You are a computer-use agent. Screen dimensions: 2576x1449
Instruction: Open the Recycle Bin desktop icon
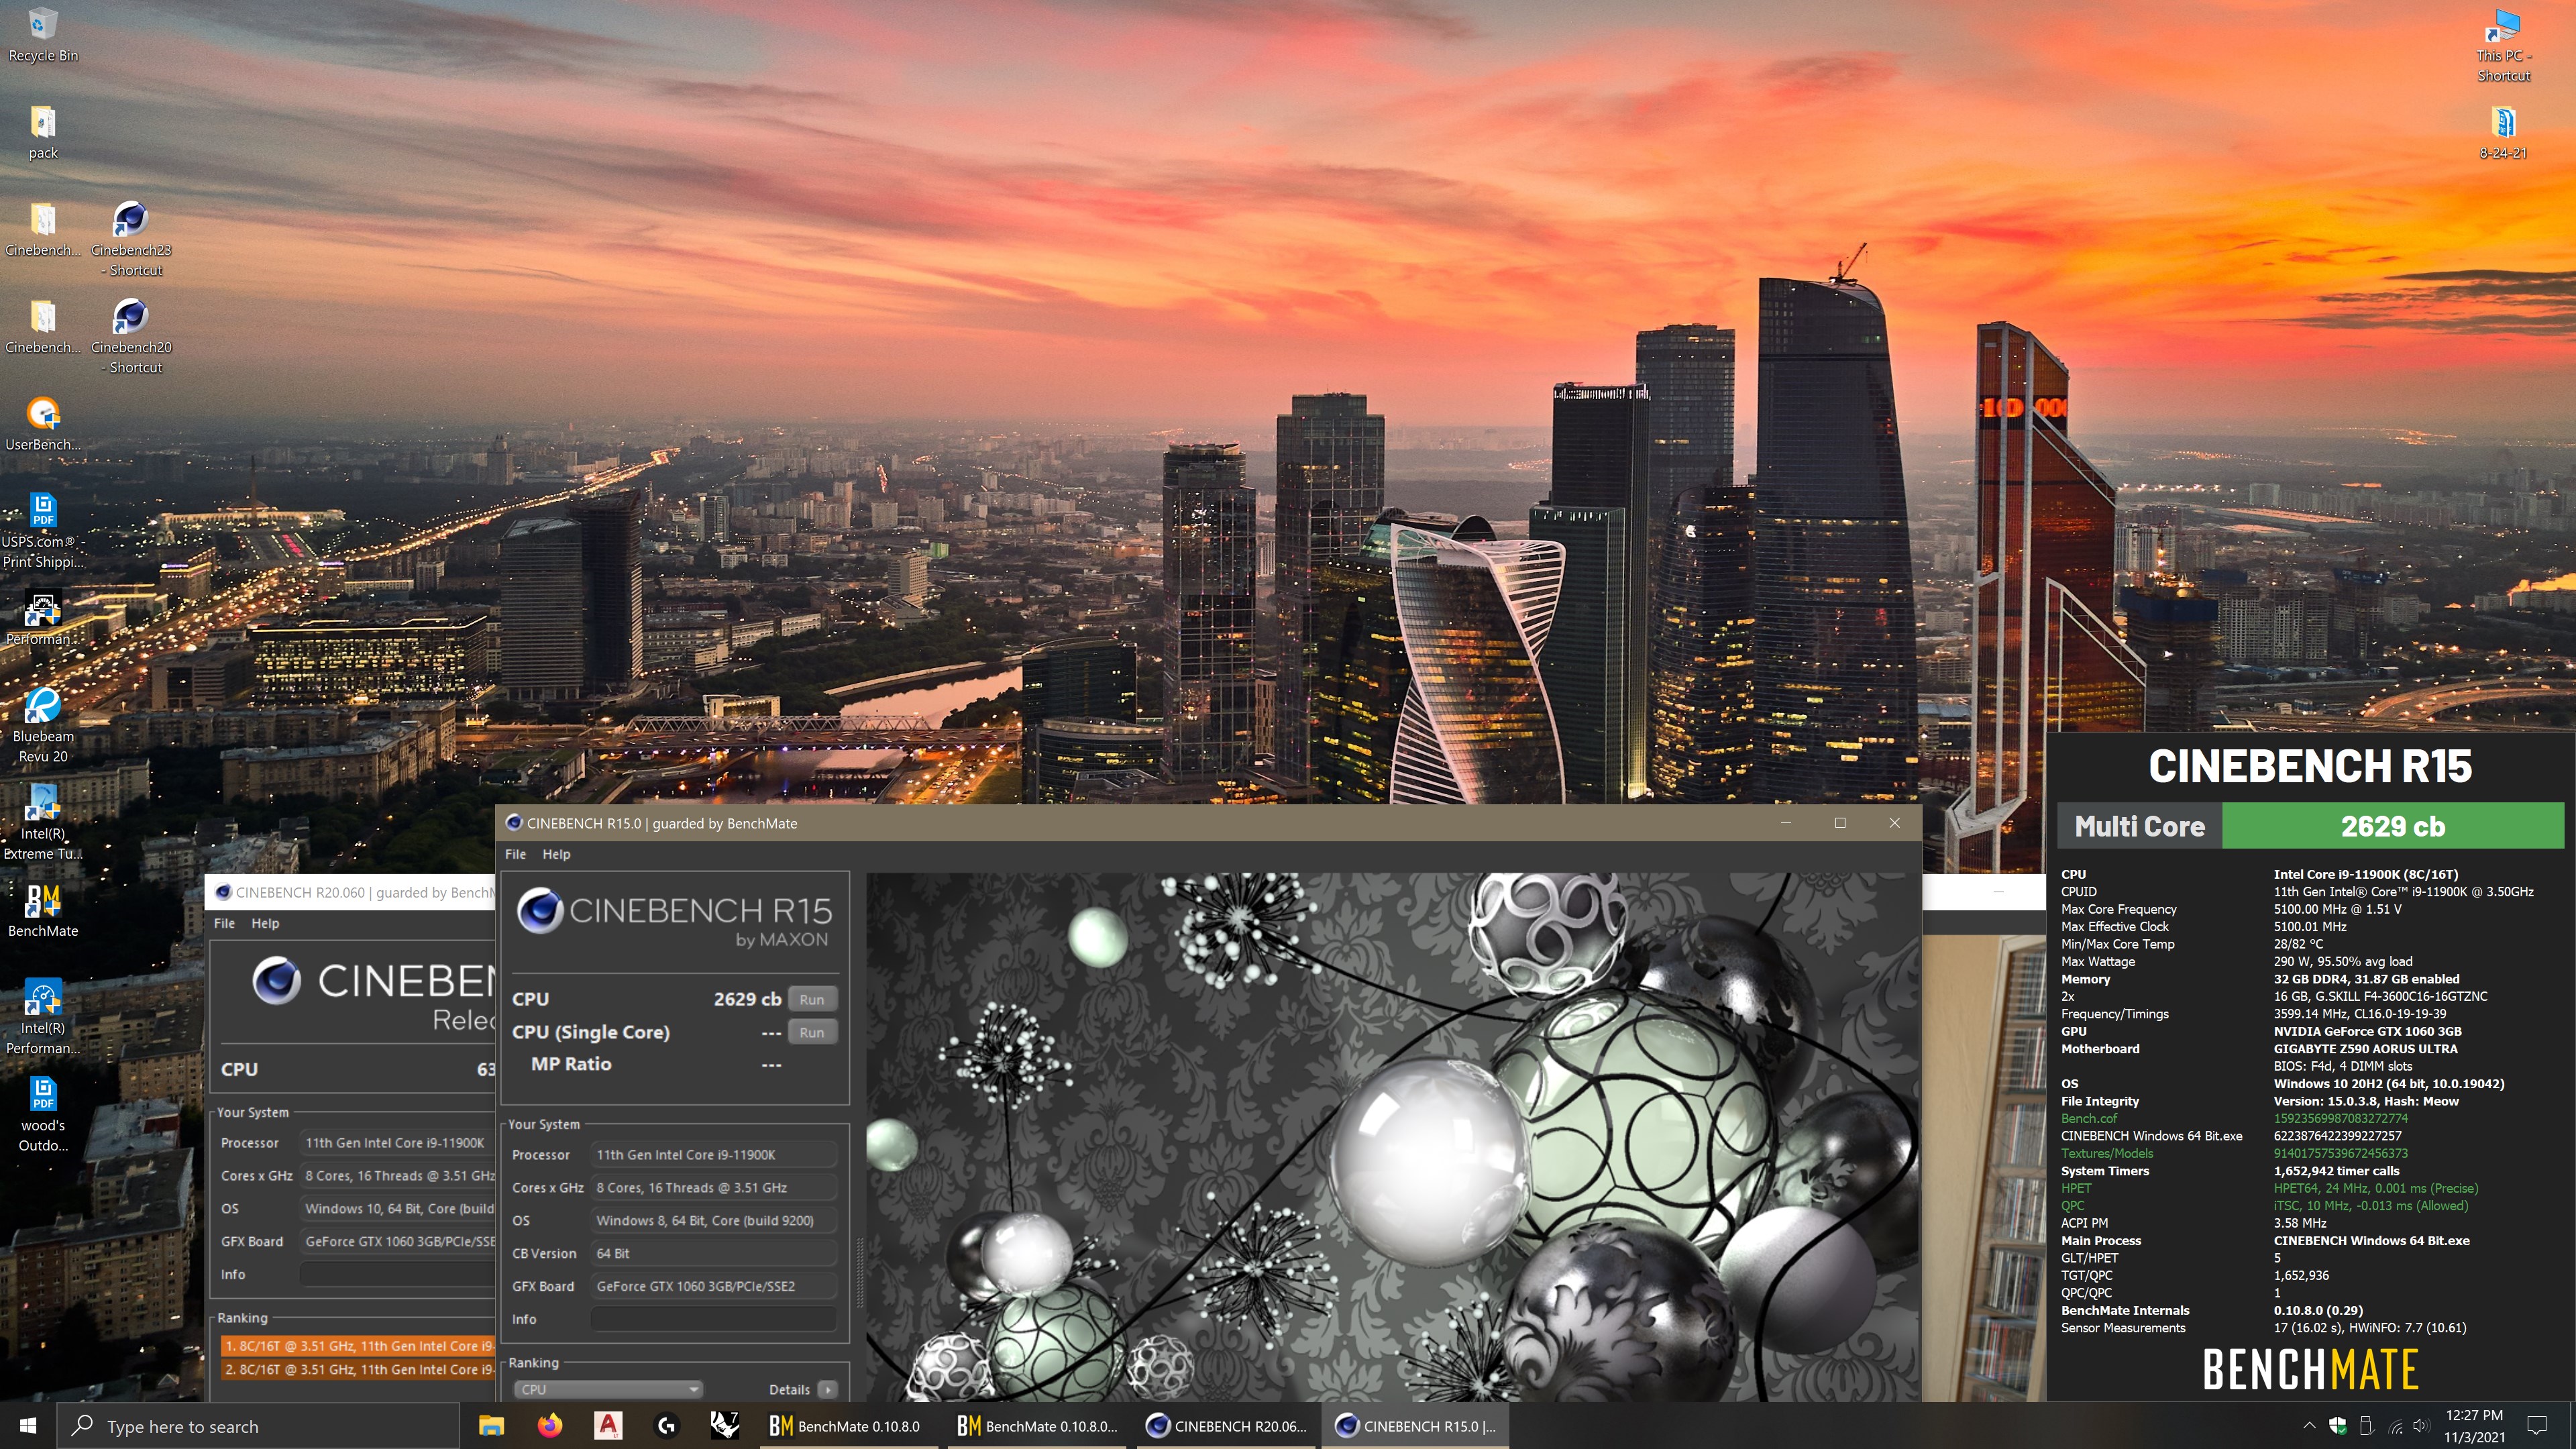(x=43, y=34)
